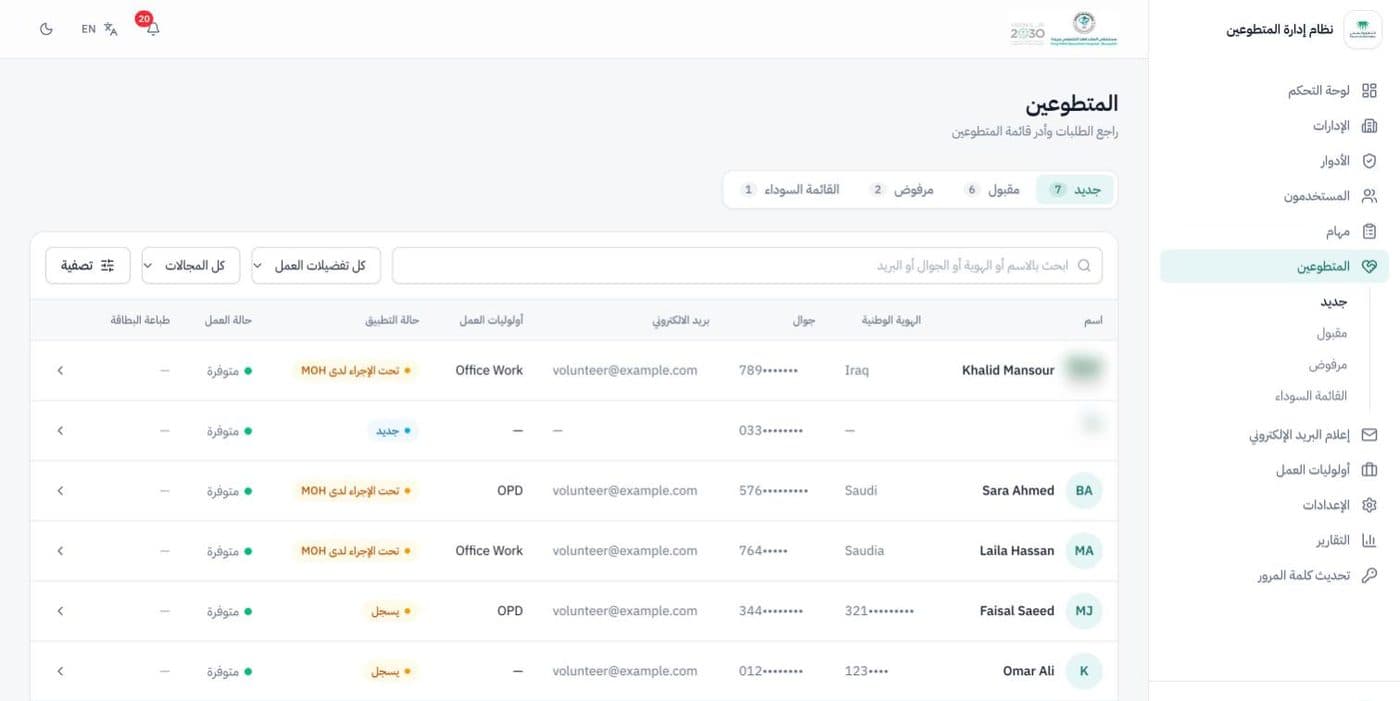
Task: Expand Omar Ali row chevron
Action: [x=60, y=670]
